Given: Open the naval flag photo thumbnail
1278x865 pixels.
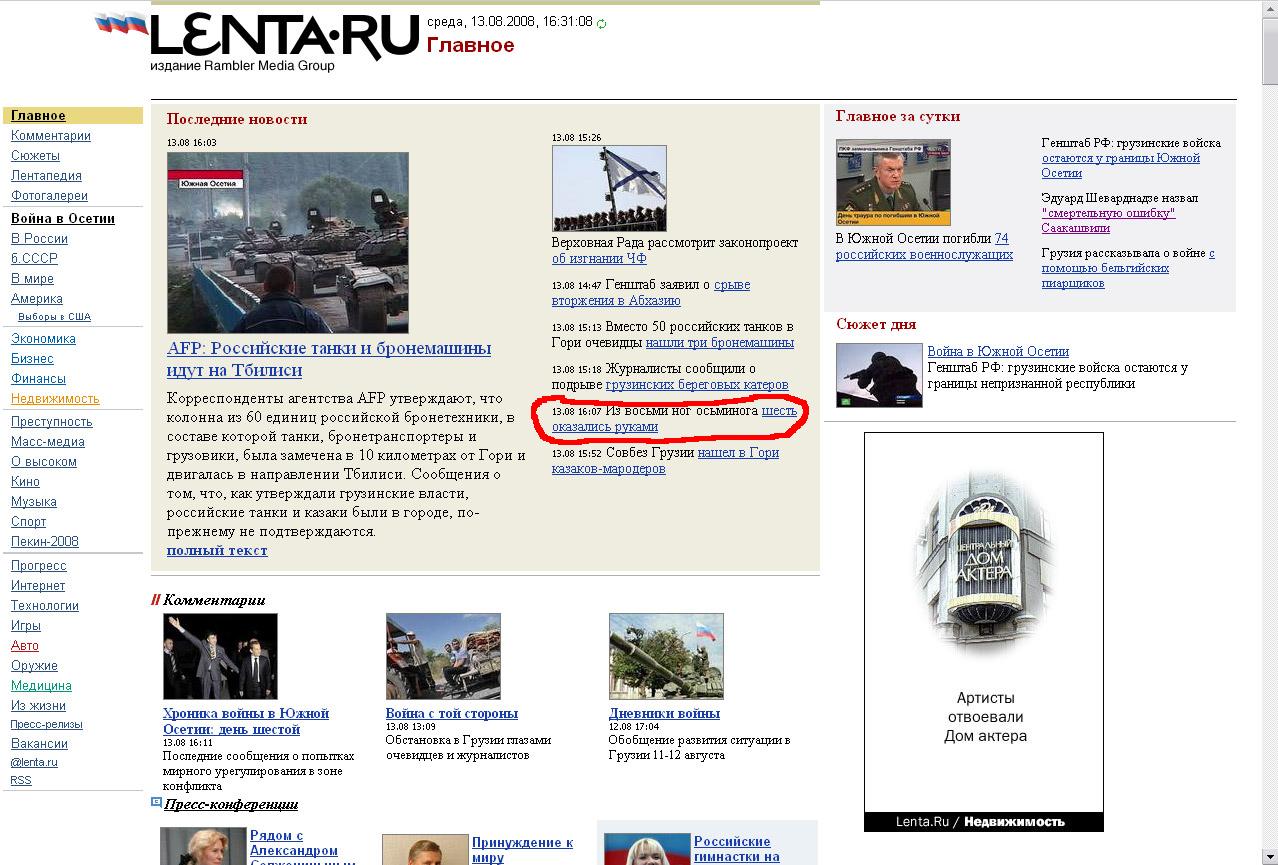Looking at the screenshot, I should tap(608, 188).
